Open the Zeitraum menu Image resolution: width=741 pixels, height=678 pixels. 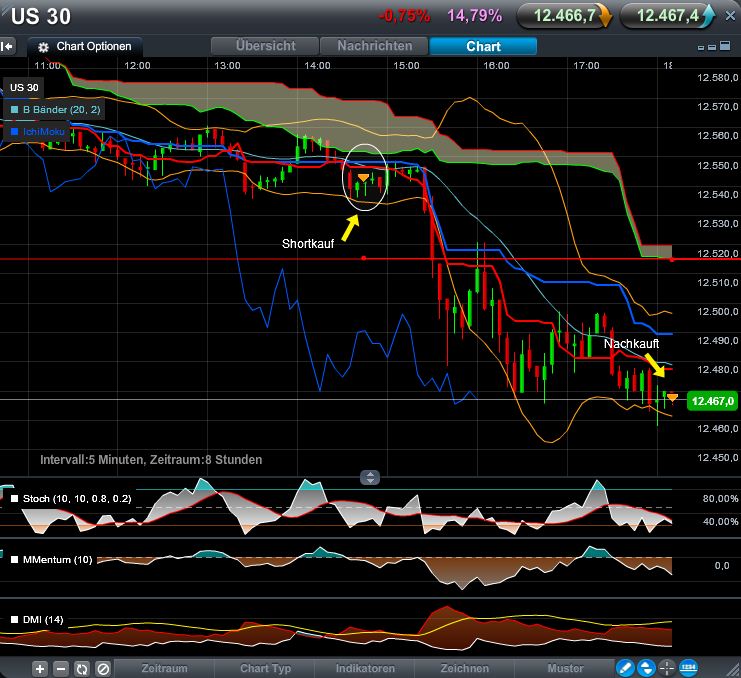click(164, 668)
